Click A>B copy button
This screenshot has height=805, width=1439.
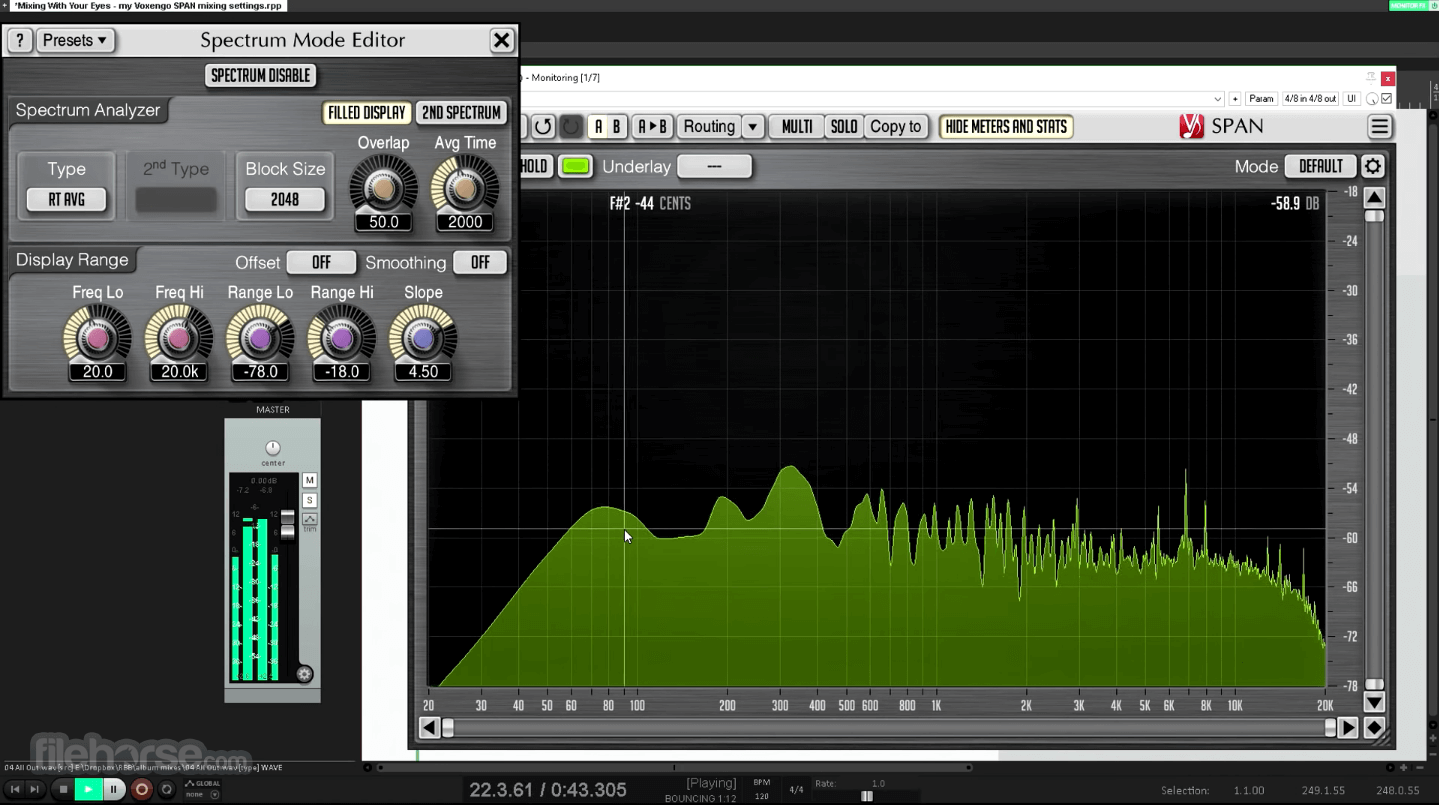pos(652,127)
